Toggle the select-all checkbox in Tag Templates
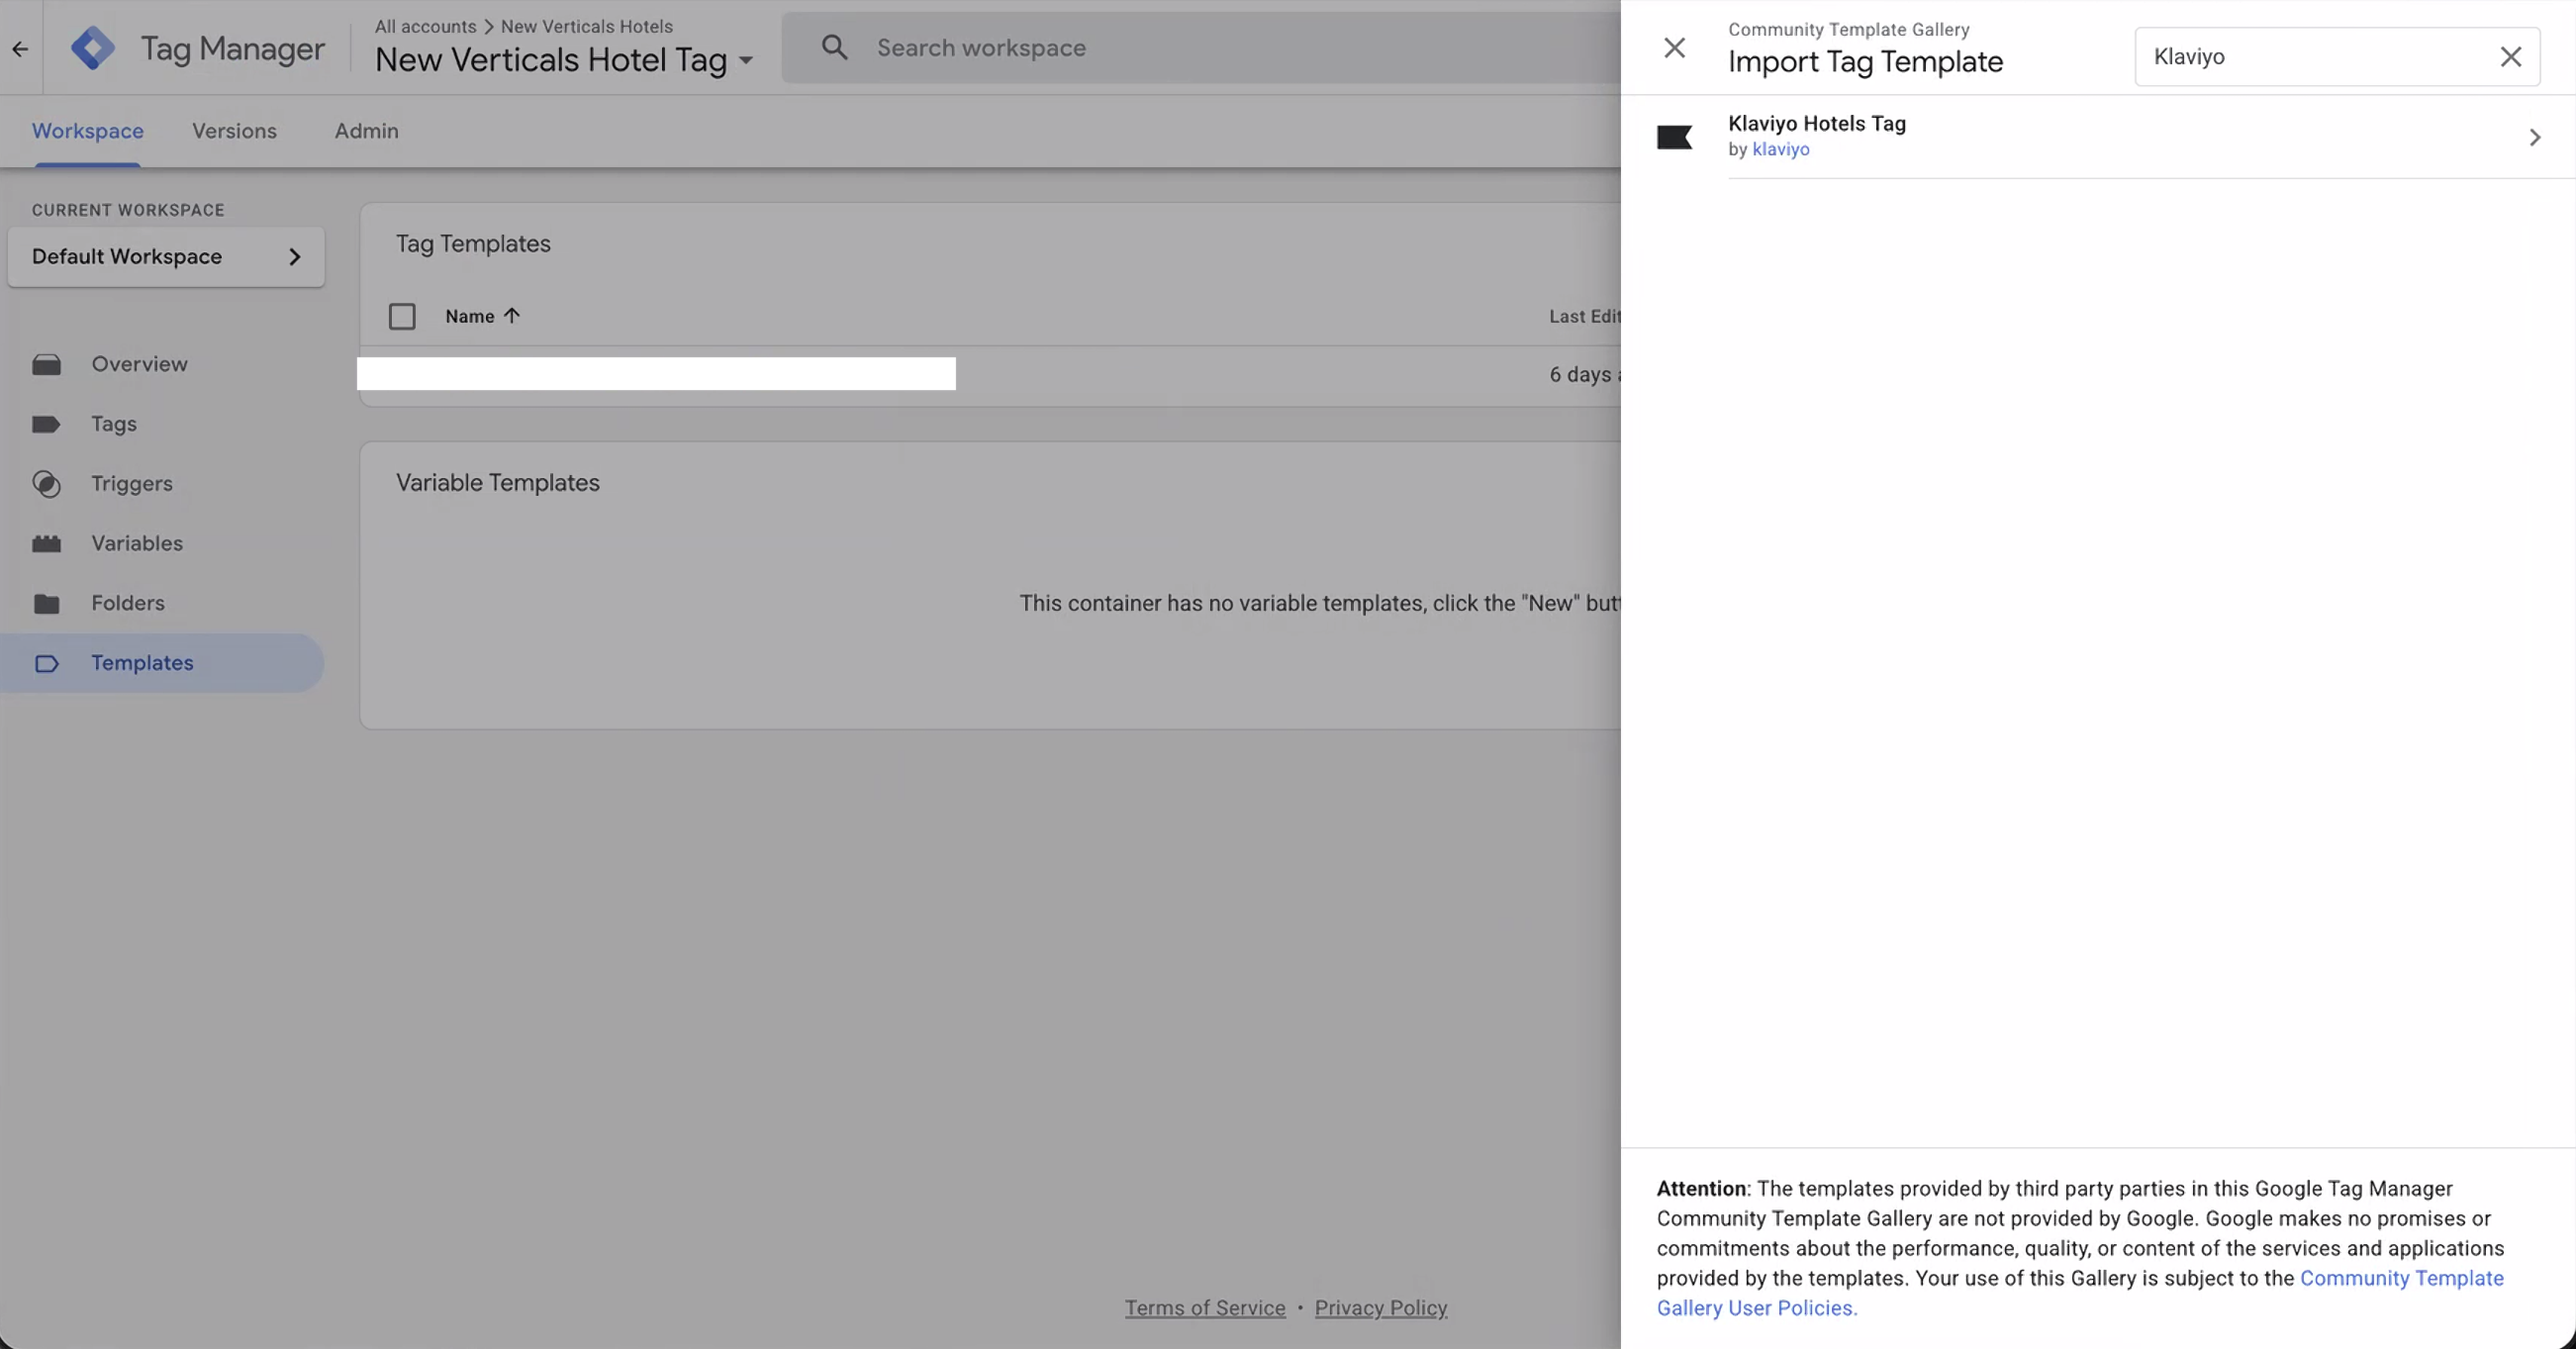Image resolution: width=2576 pixels, height=1349 pixels. pyautogui.click(x=402, y=316)
